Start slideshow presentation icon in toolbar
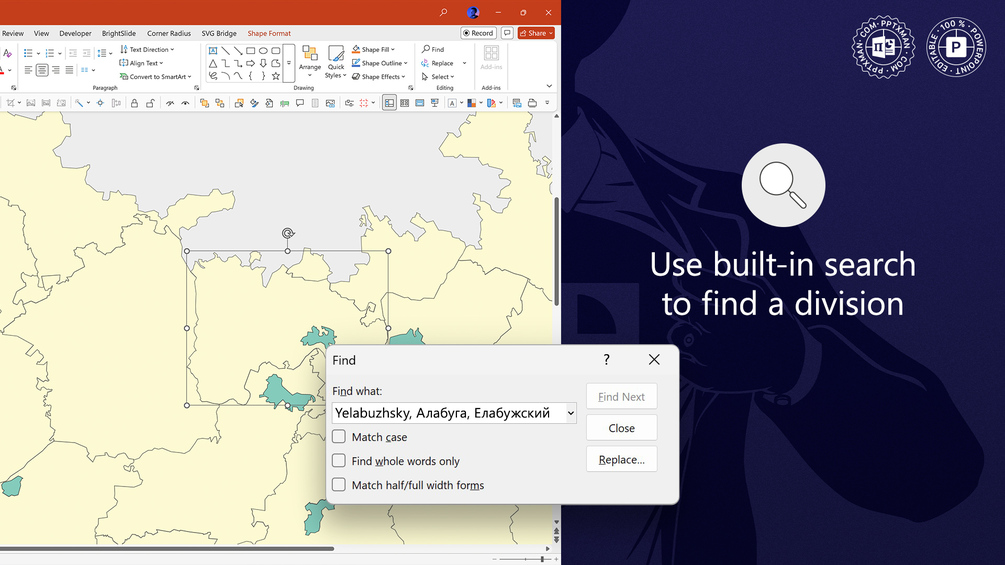 (435, 102)
